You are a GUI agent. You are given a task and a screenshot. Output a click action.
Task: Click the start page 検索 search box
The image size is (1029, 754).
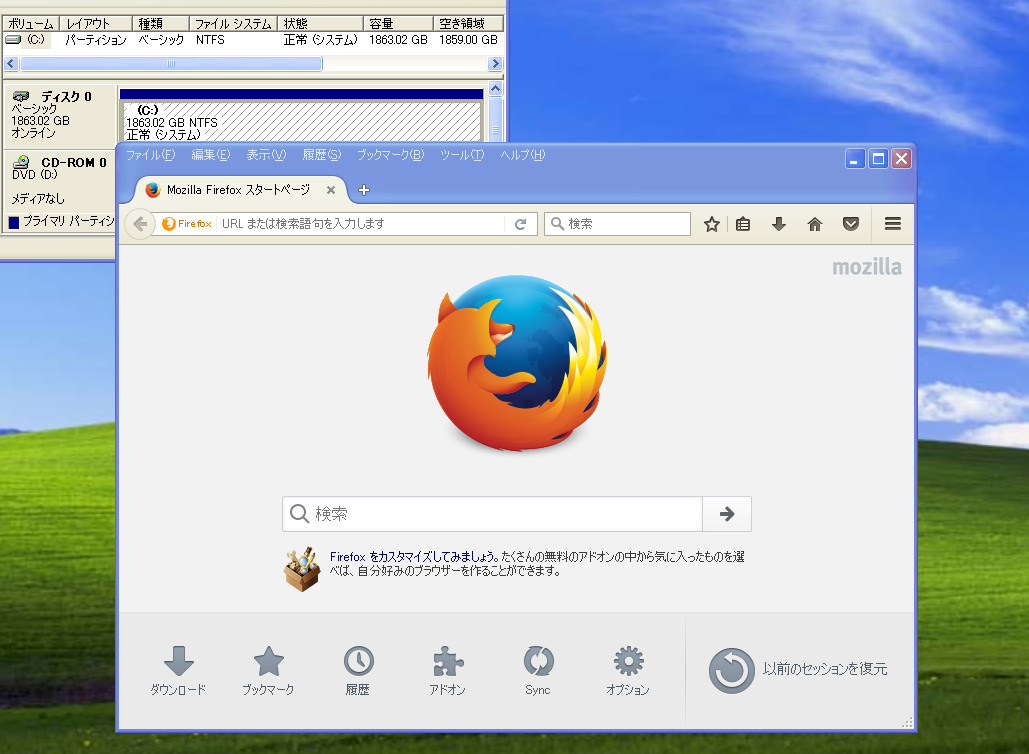point(492,514)
